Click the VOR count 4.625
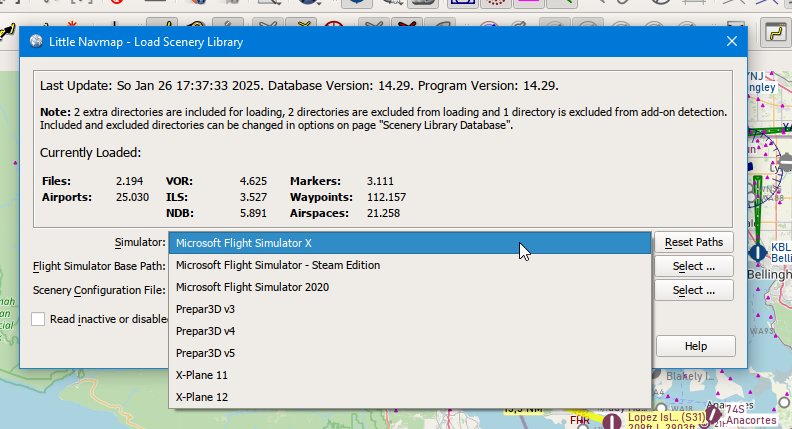Screen dimensions: 792x429 (x=253, y=181)
